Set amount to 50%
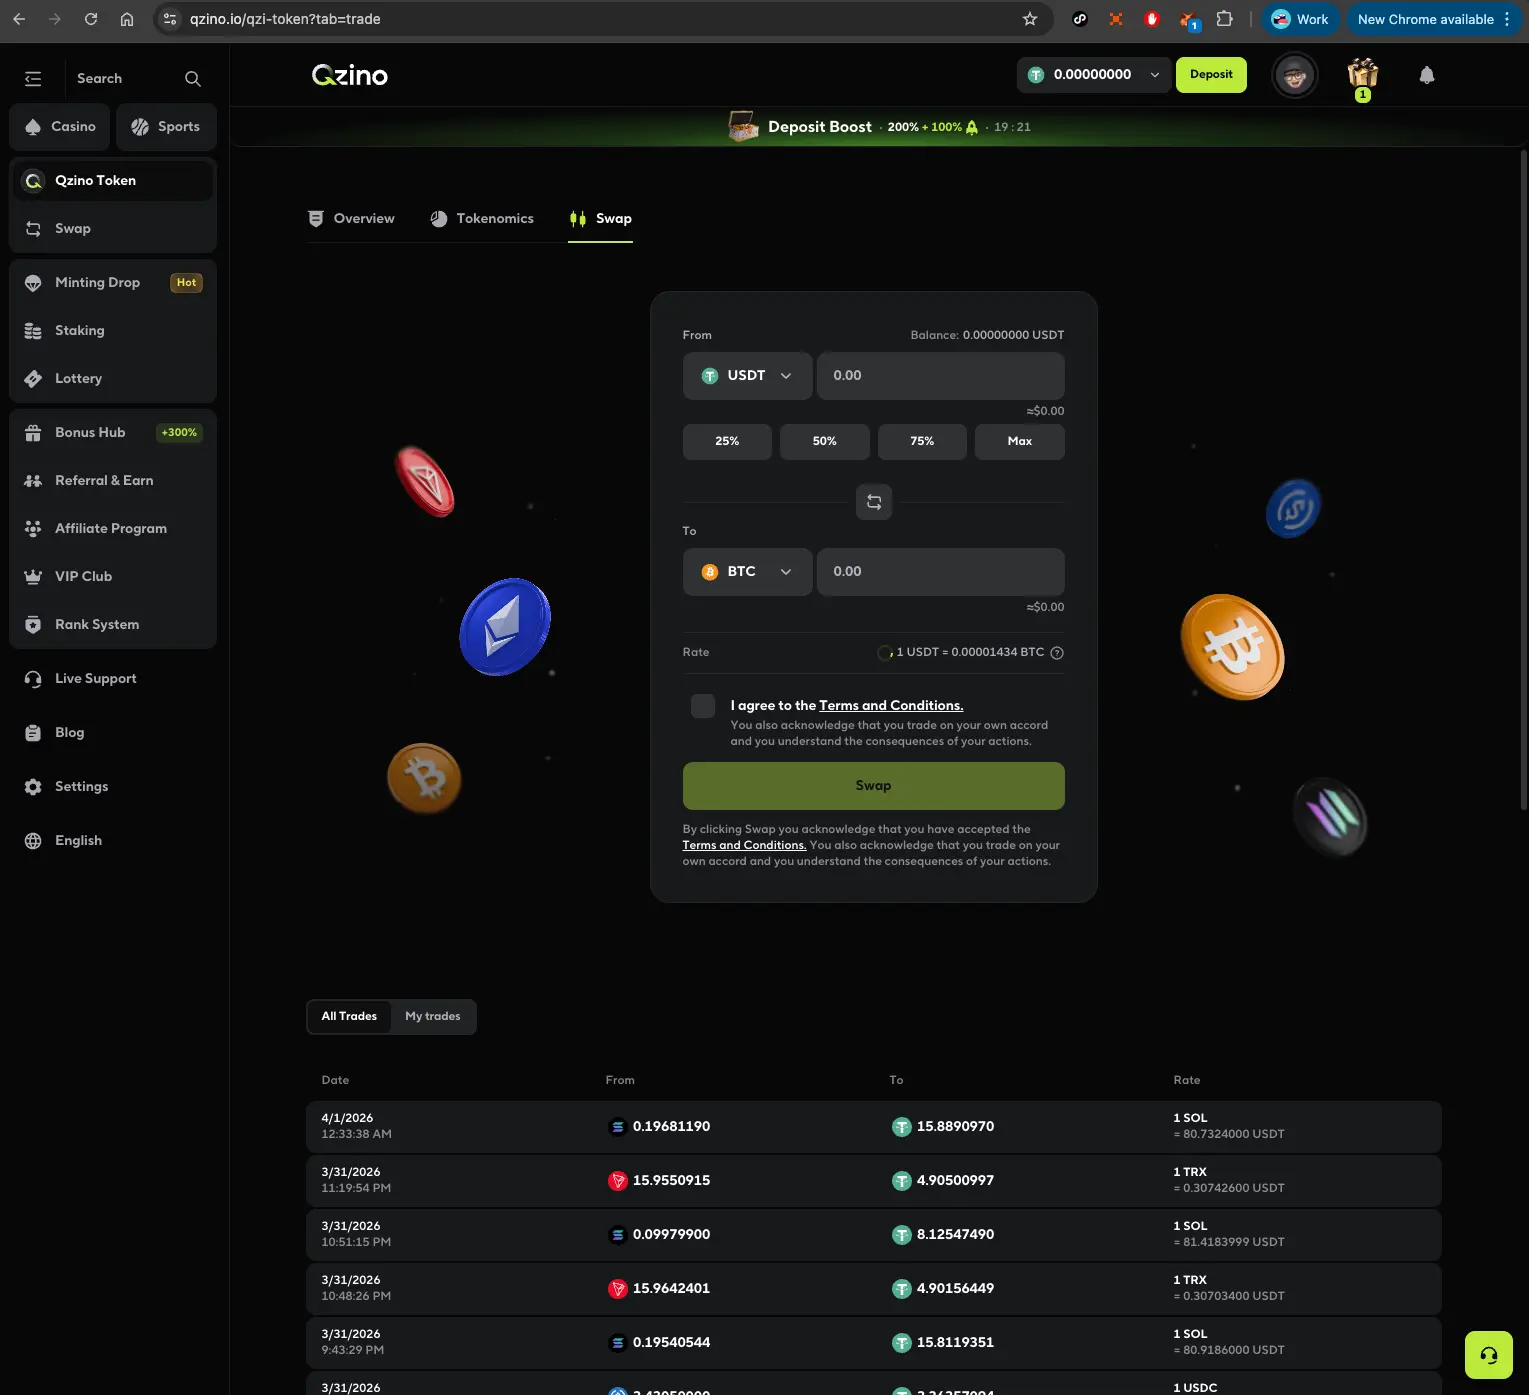Viewport: 1529px width, 1395px height. (824, 442)
